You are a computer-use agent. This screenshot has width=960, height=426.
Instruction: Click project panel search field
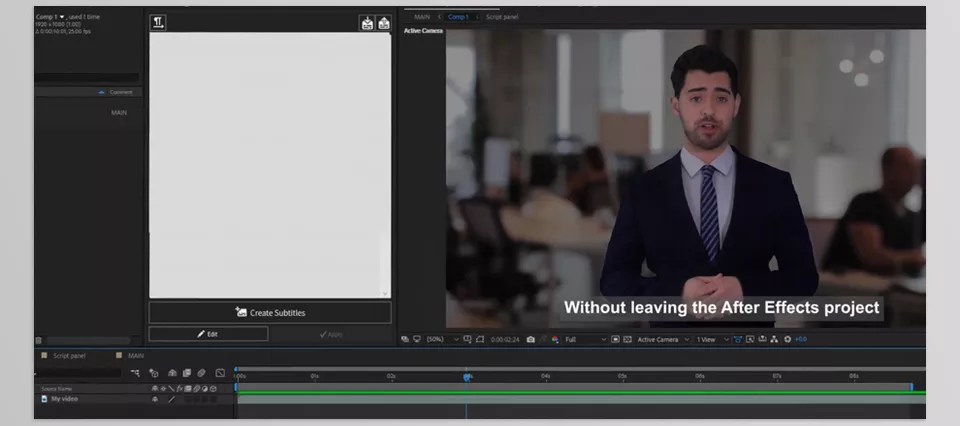click(86, 78)
